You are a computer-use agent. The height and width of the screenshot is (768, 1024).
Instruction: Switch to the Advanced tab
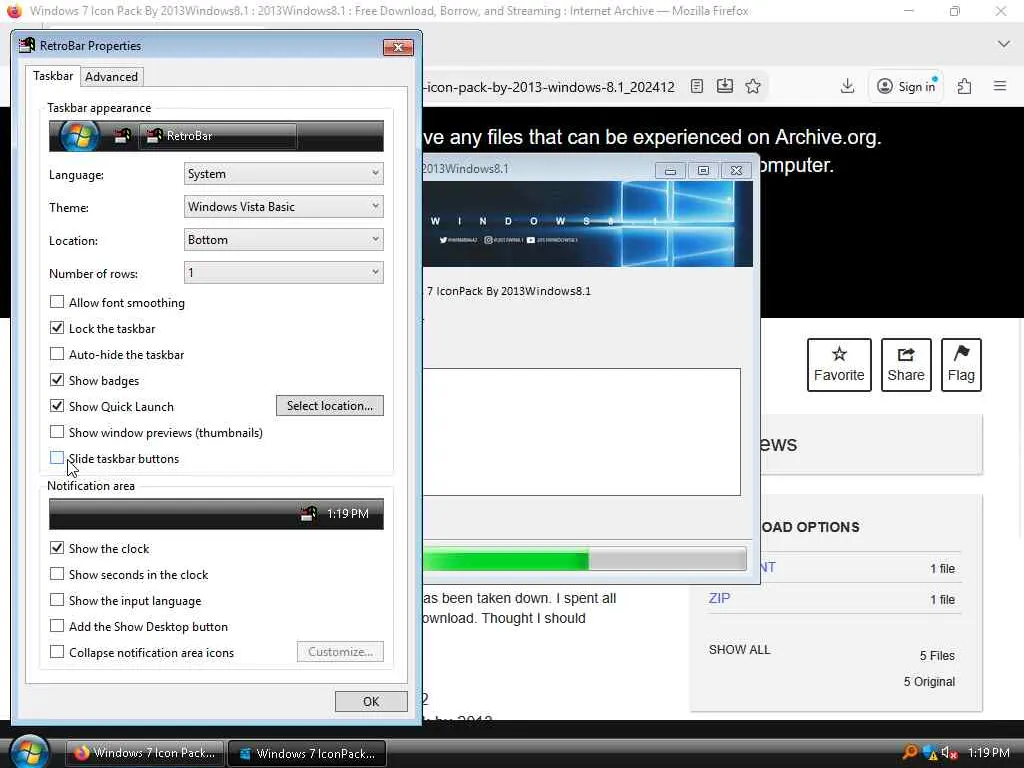pyautogui.click(x=111, y=76)
